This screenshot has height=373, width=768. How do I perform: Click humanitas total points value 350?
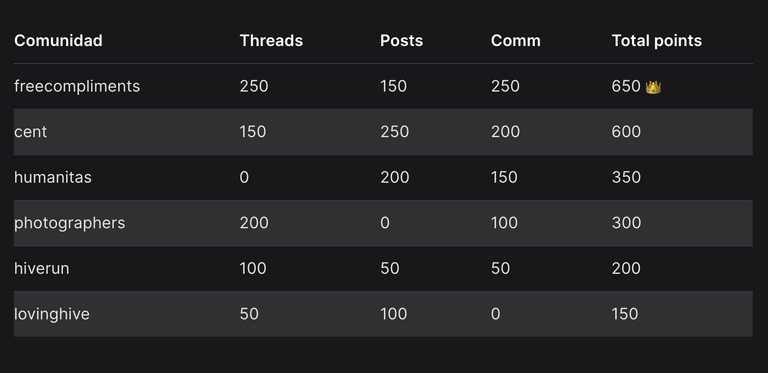(626, 177)
